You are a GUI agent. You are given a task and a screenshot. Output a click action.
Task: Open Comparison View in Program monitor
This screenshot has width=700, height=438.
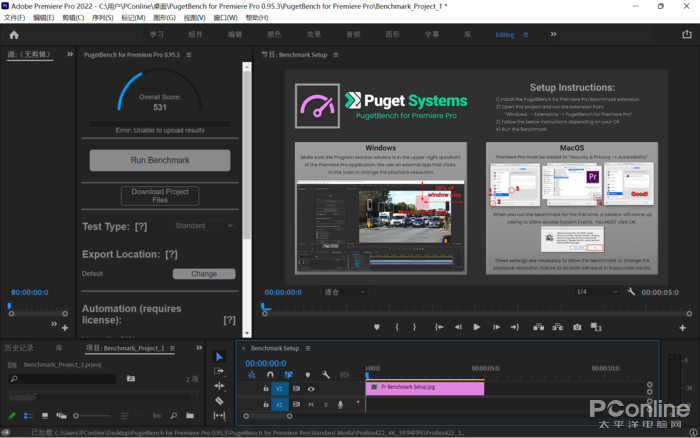tap(596, 327)
